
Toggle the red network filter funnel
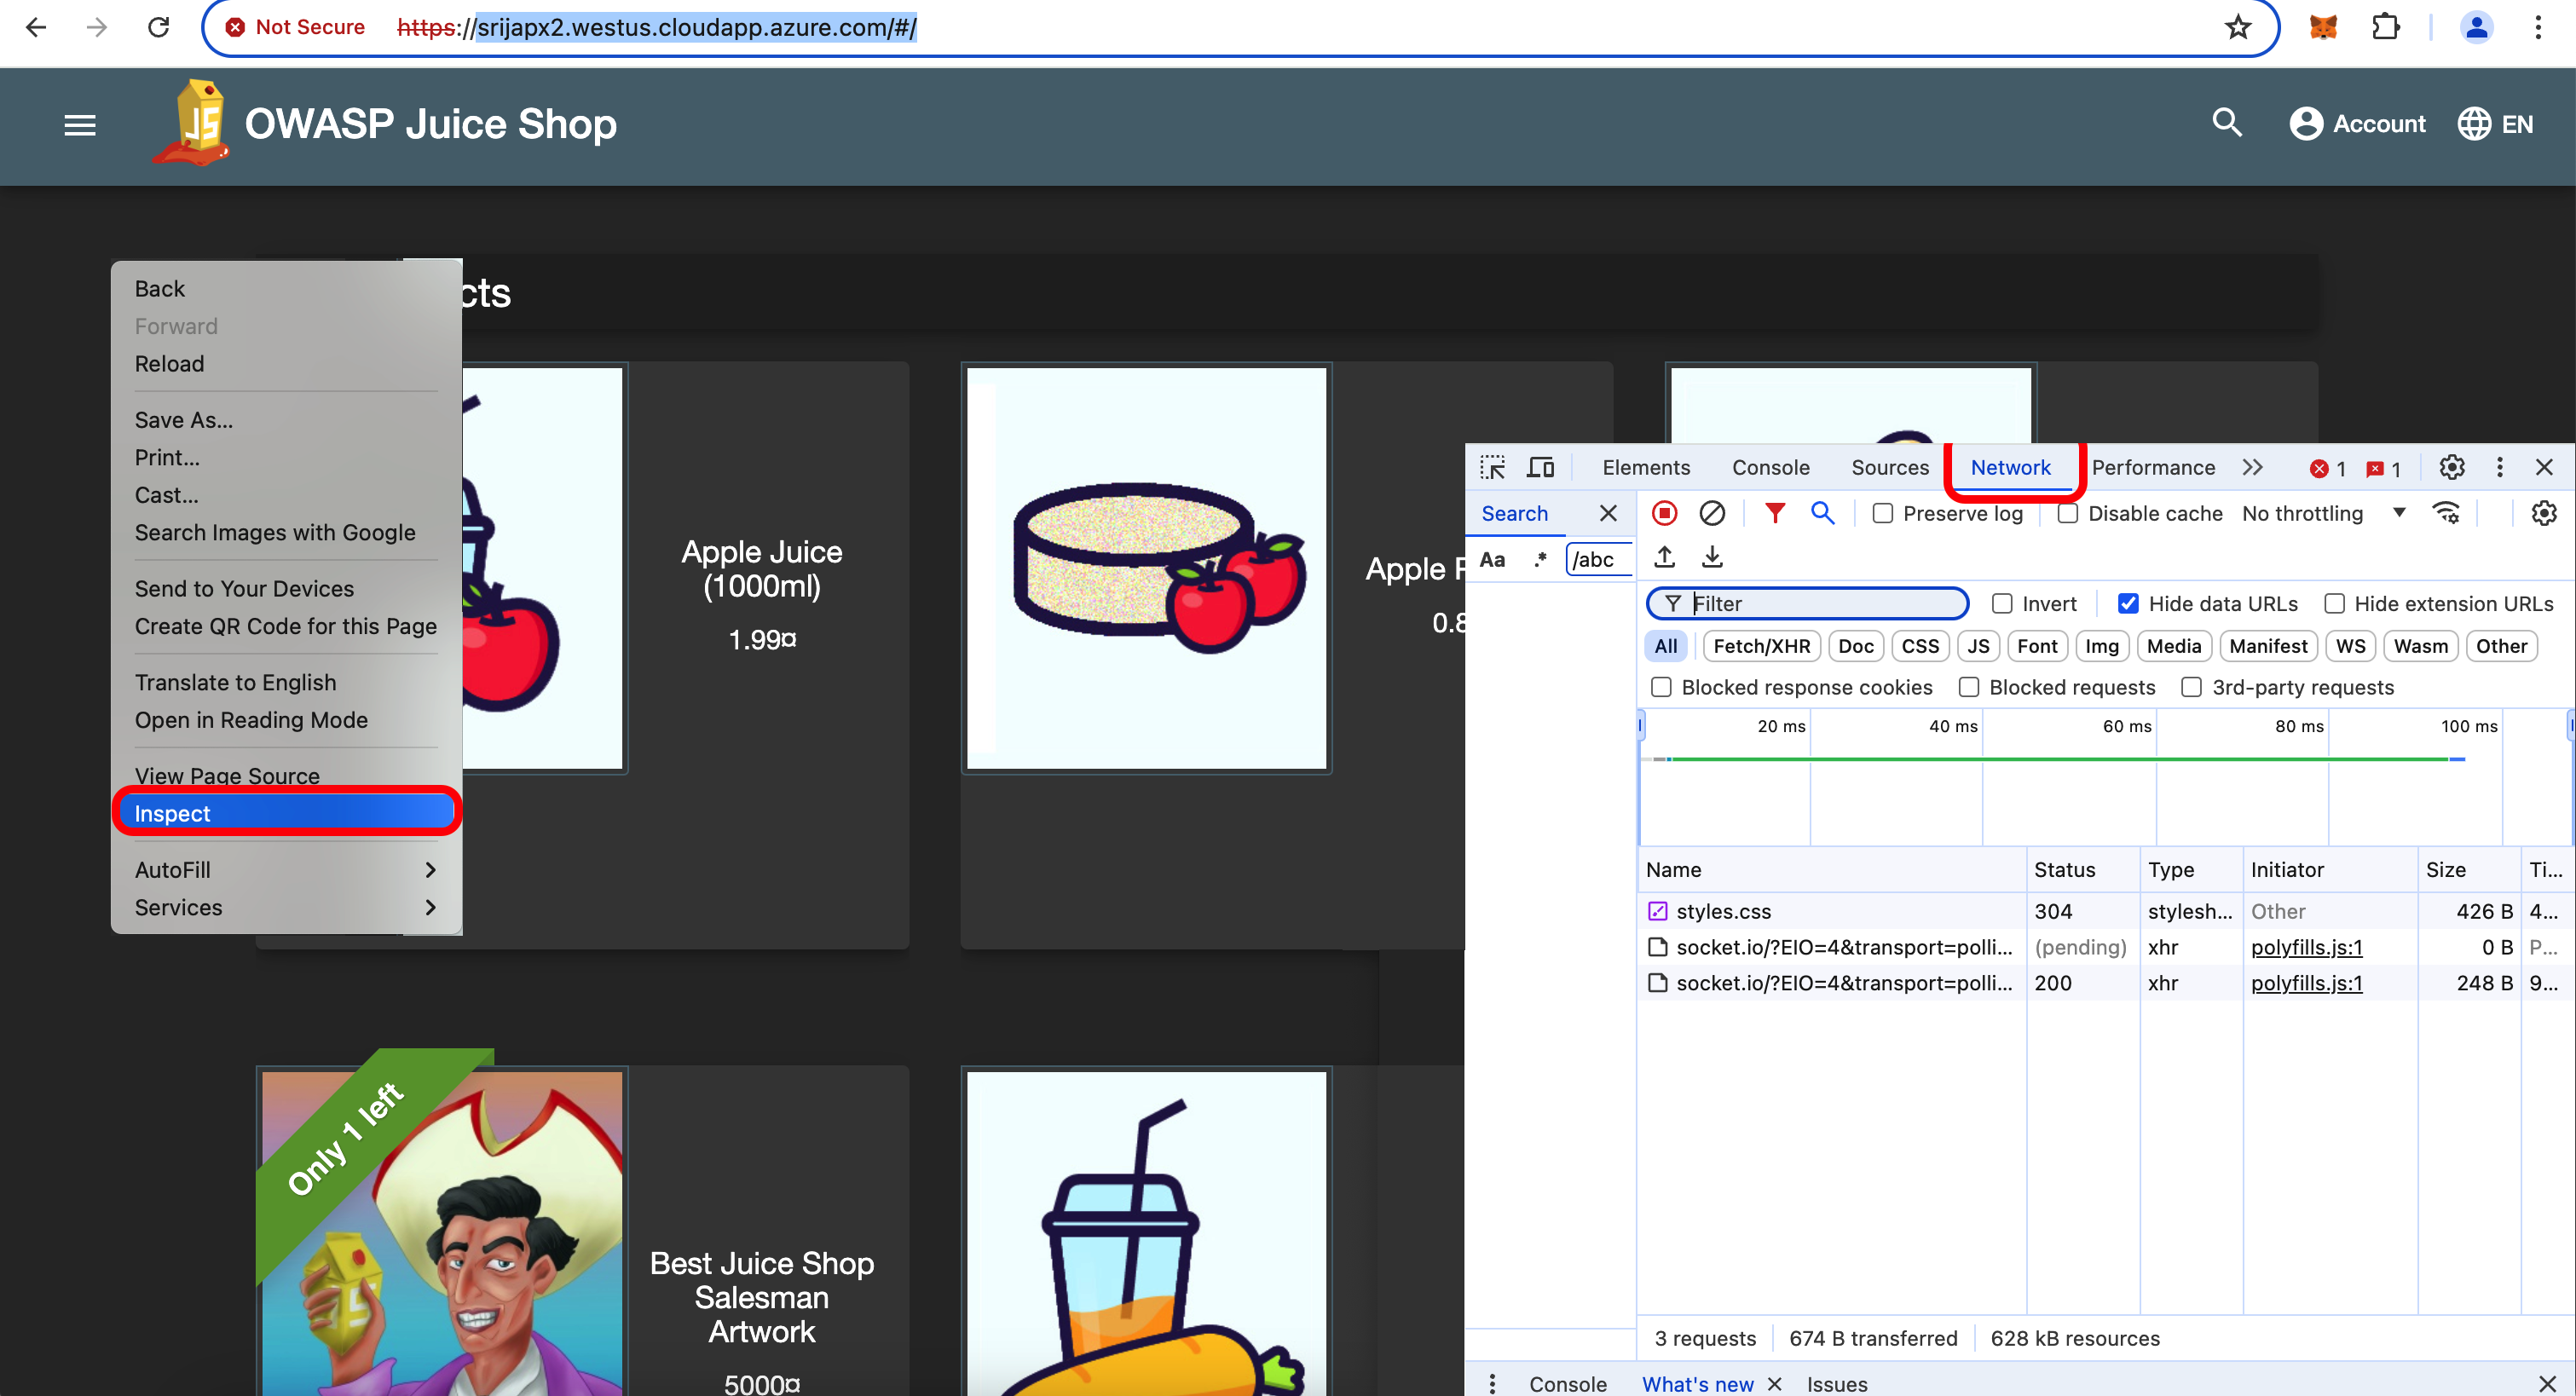tap(1775, 513)
